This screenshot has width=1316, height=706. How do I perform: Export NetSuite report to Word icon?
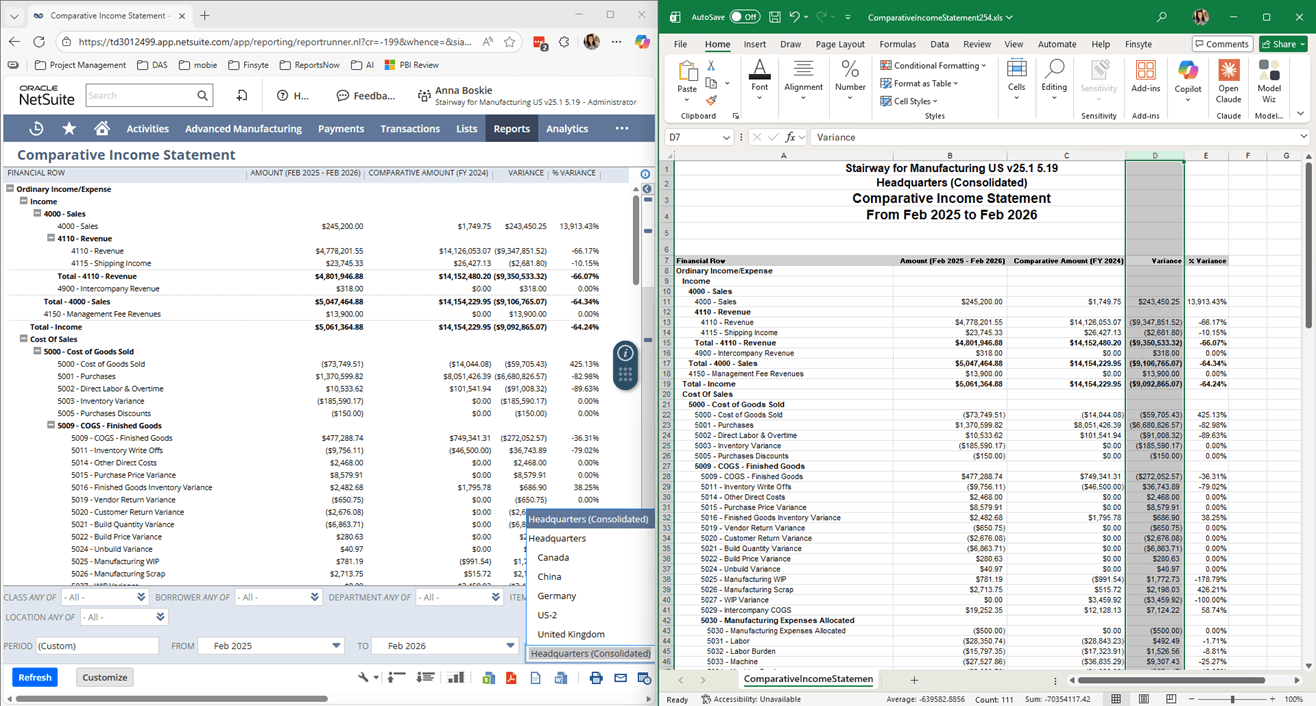pos(560,677)
